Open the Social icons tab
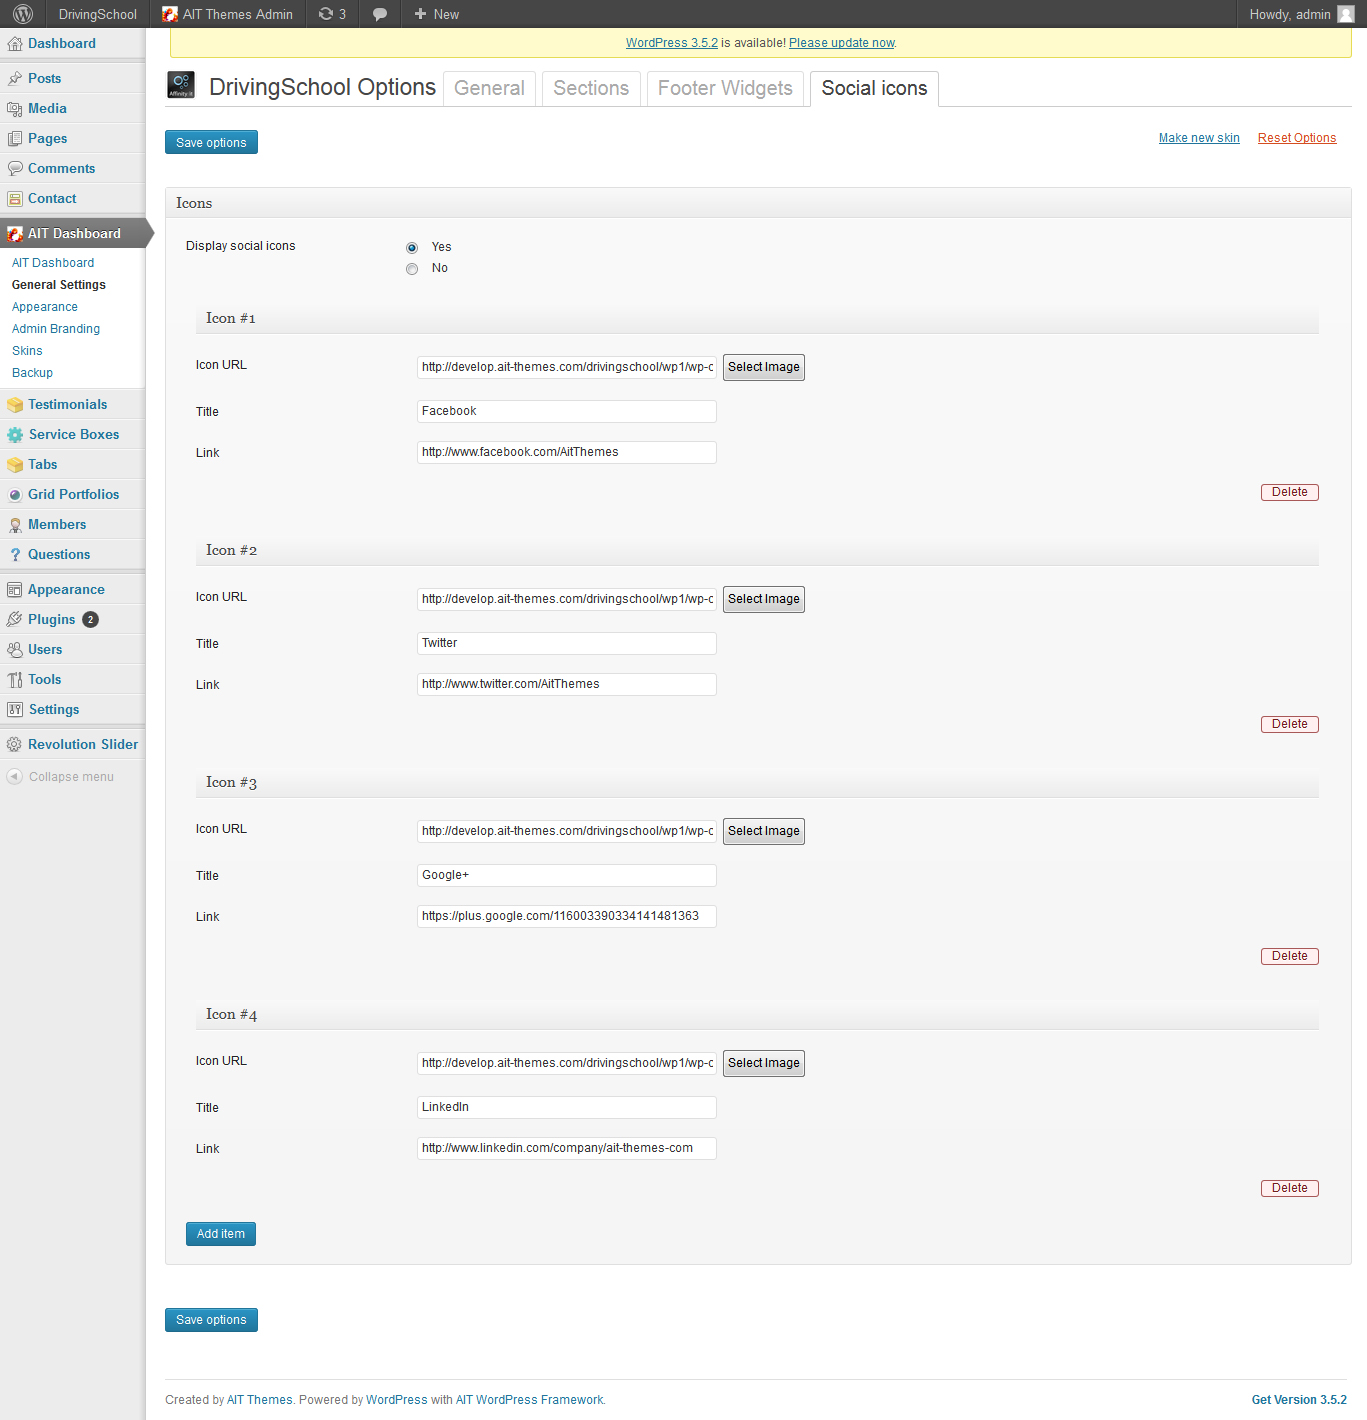This screenshot has height=1420, width=1367. (874, 88)
